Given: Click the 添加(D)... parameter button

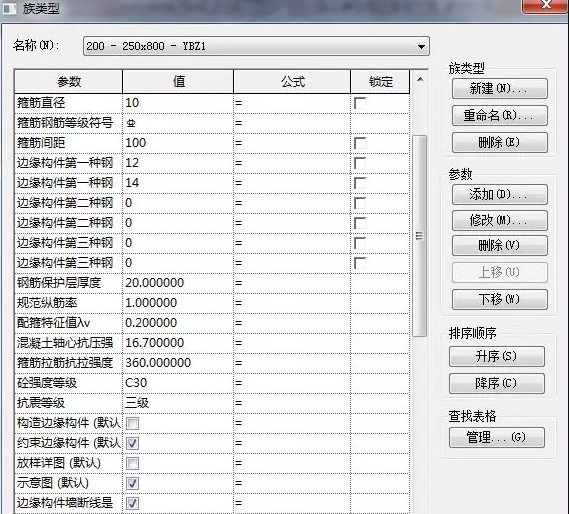Looking at the screenshot, I should pos(500,195).
